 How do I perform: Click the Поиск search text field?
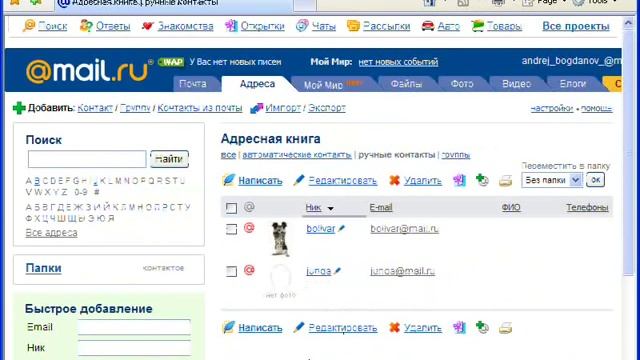pos(87,159)
